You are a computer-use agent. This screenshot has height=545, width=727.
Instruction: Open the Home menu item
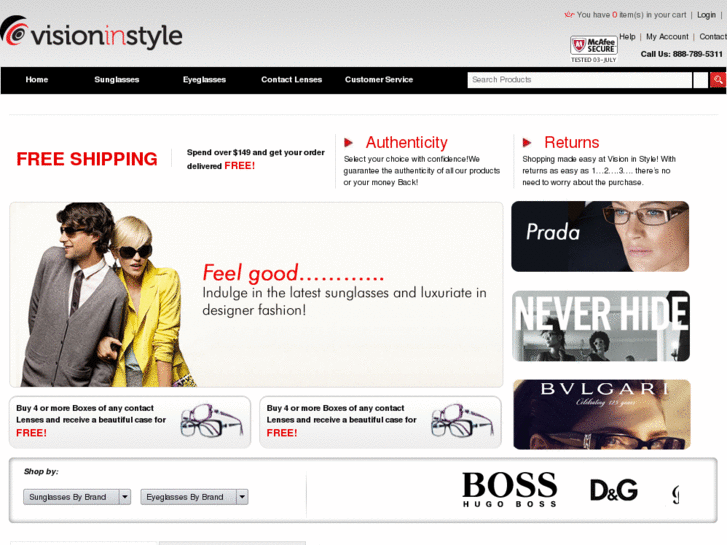(37, 80)
